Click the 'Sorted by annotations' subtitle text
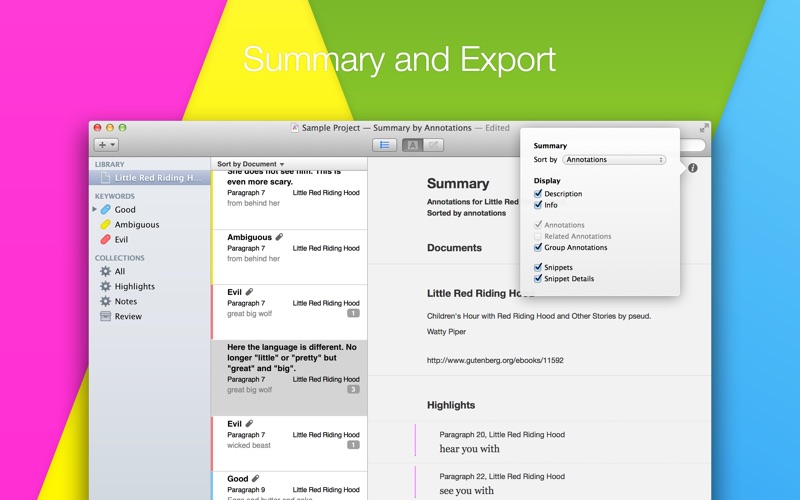The height and width of the screenshot is (500, 800). (x=466, y=213)
